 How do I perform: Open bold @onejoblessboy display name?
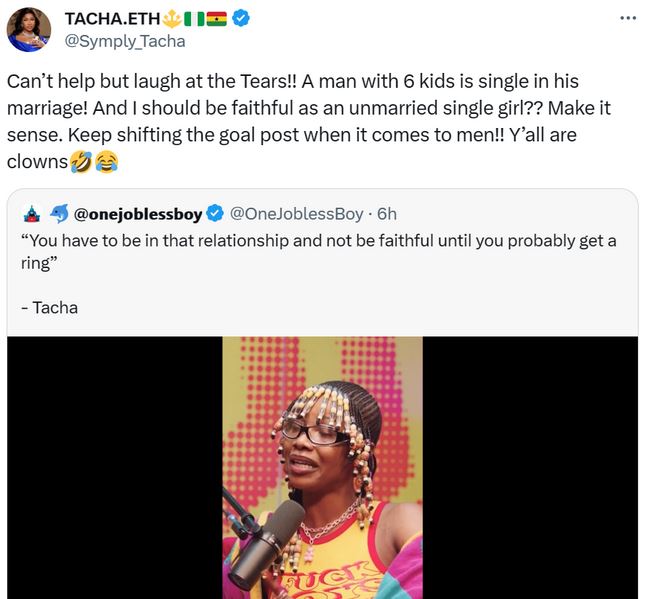[138, 213]
